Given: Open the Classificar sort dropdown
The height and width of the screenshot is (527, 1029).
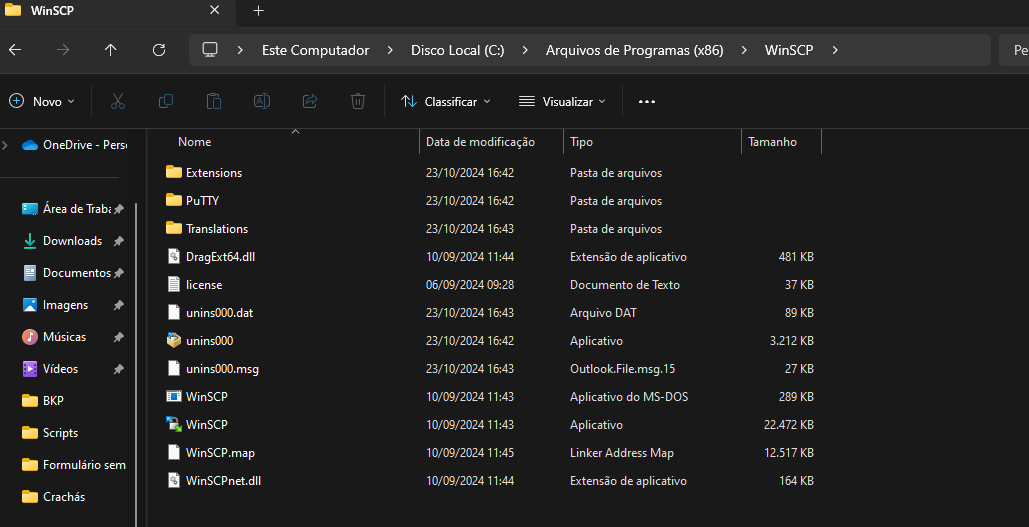Looking at the screenshot, I should [x=445, y=101].
